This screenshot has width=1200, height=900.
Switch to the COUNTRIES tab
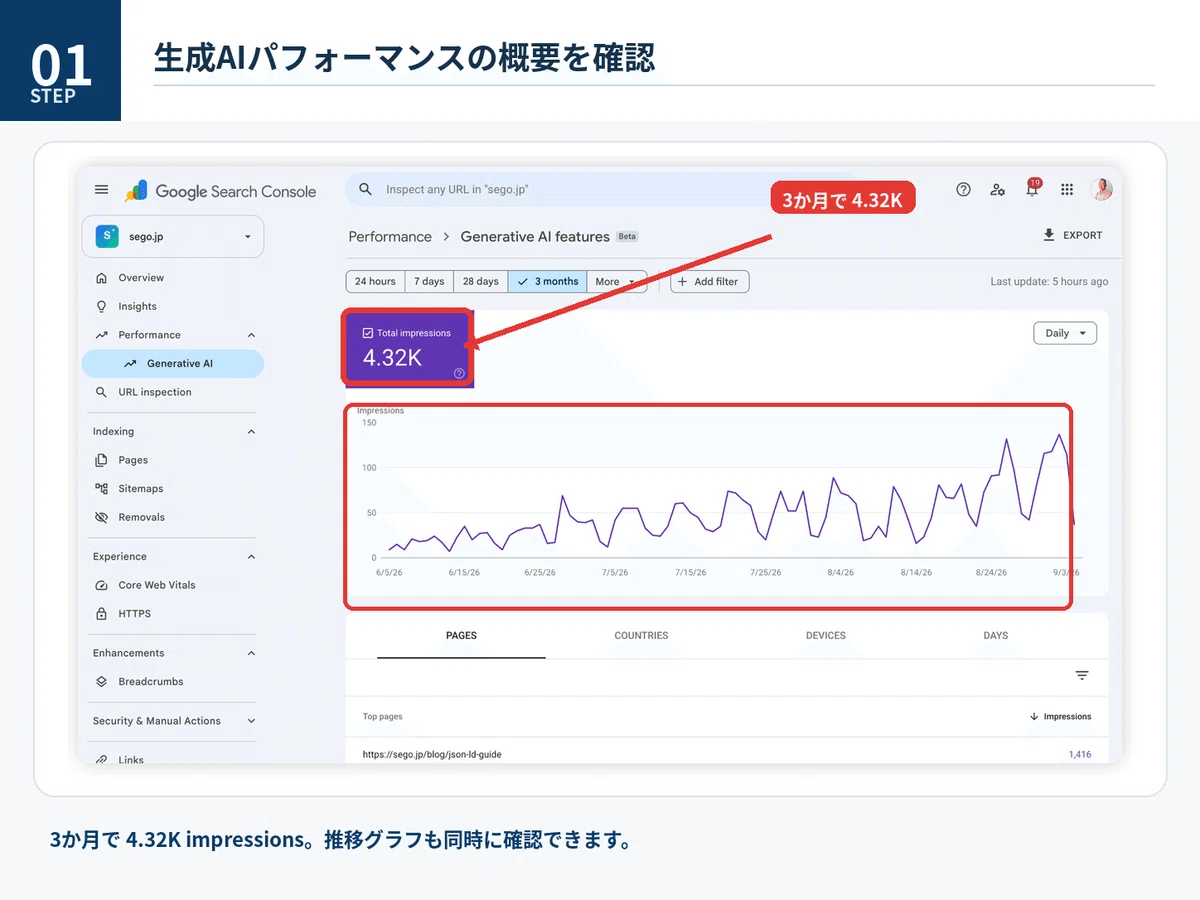click(x=641, y=636)
